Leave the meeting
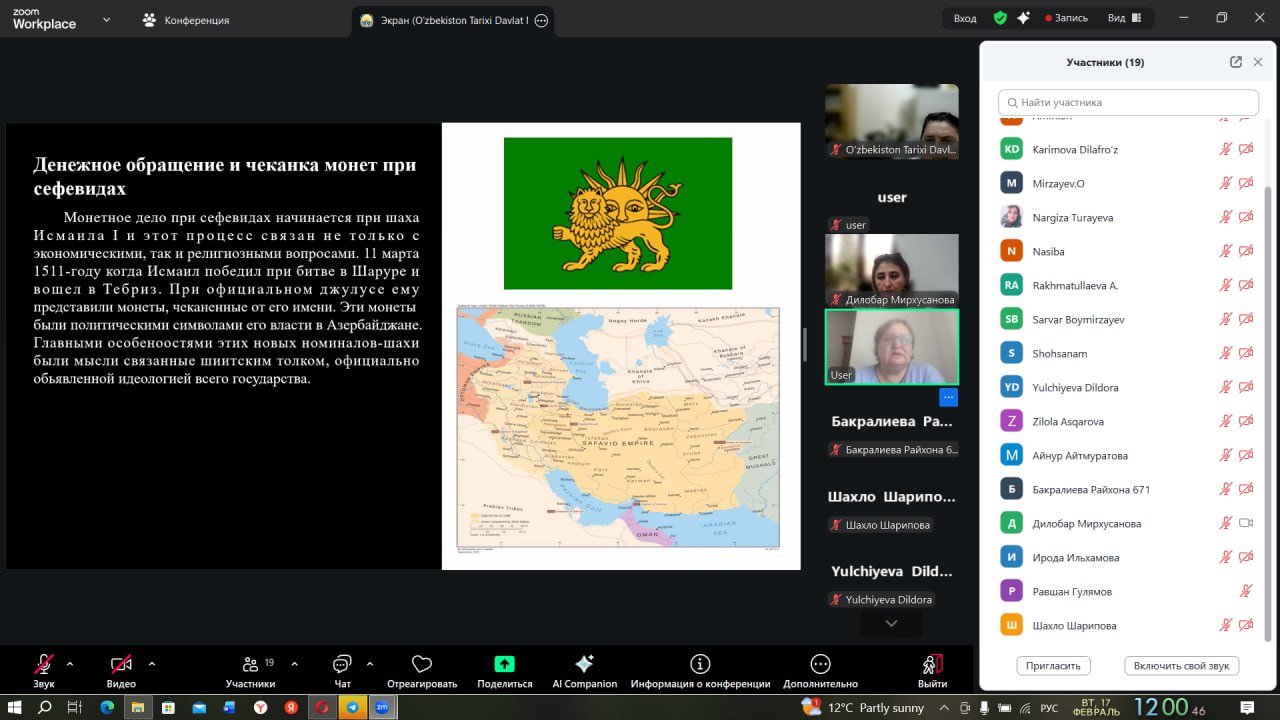The image size is (1280, 720). (x=932, y=665)
